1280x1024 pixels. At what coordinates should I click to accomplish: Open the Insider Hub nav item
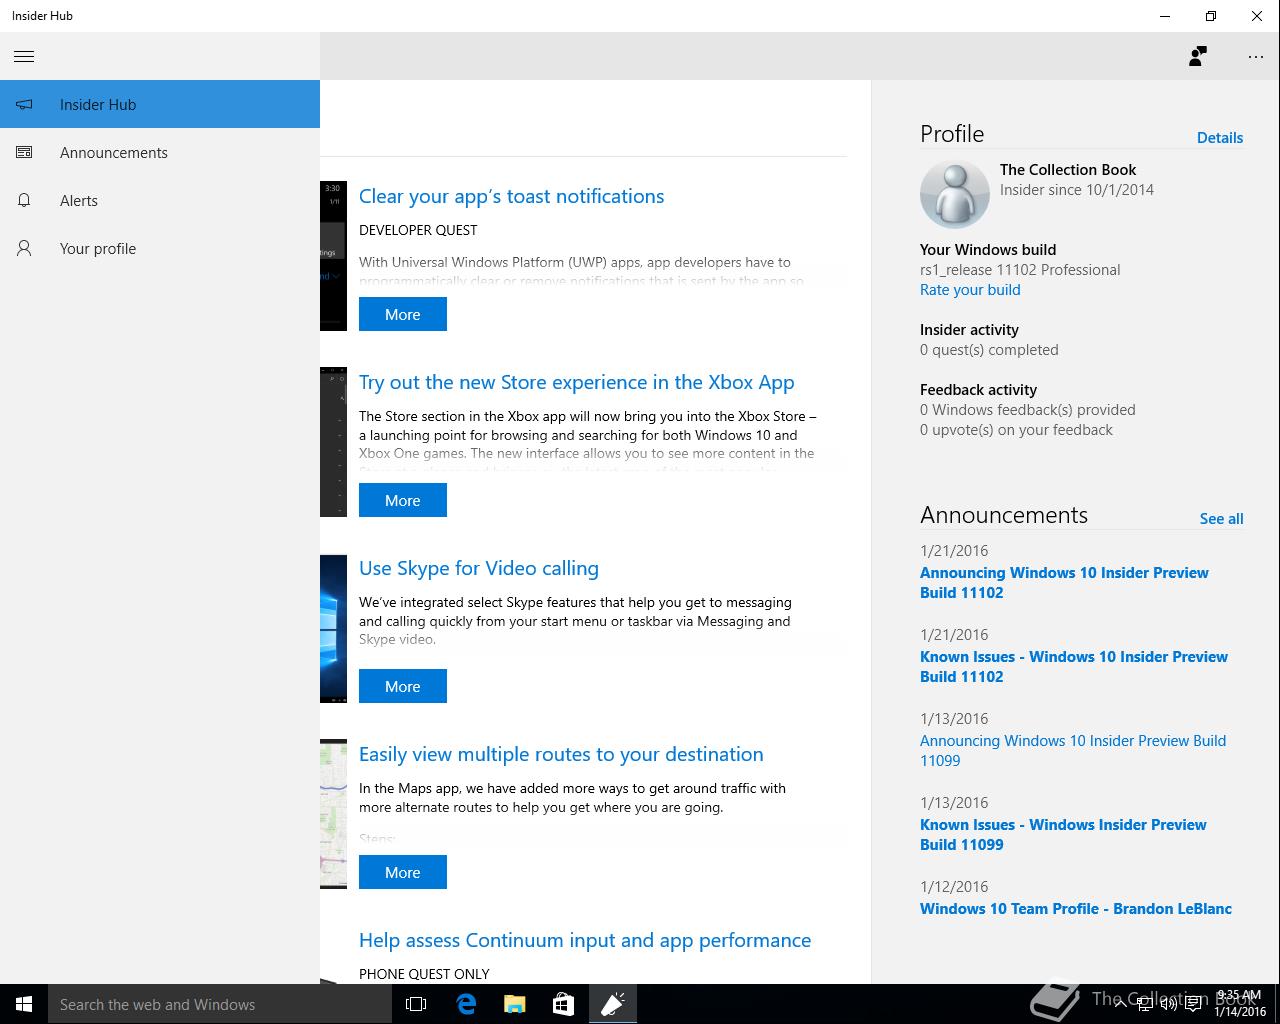[160, 104]
